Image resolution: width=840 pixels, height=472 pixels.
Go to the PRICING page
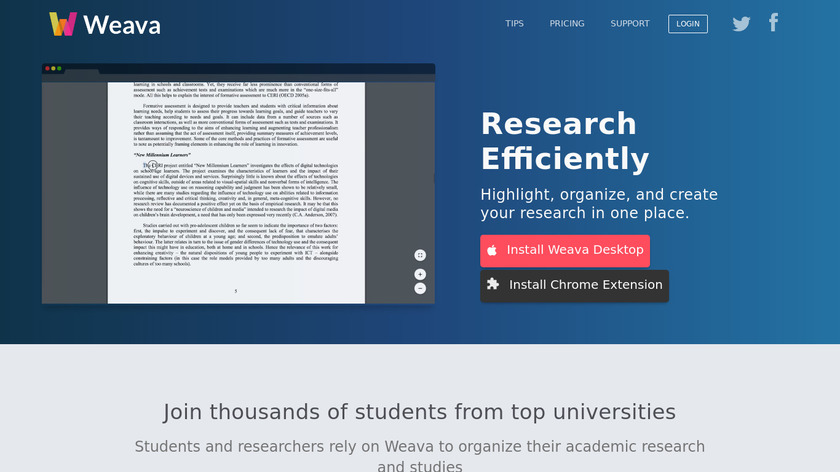(x=567, y=24)
